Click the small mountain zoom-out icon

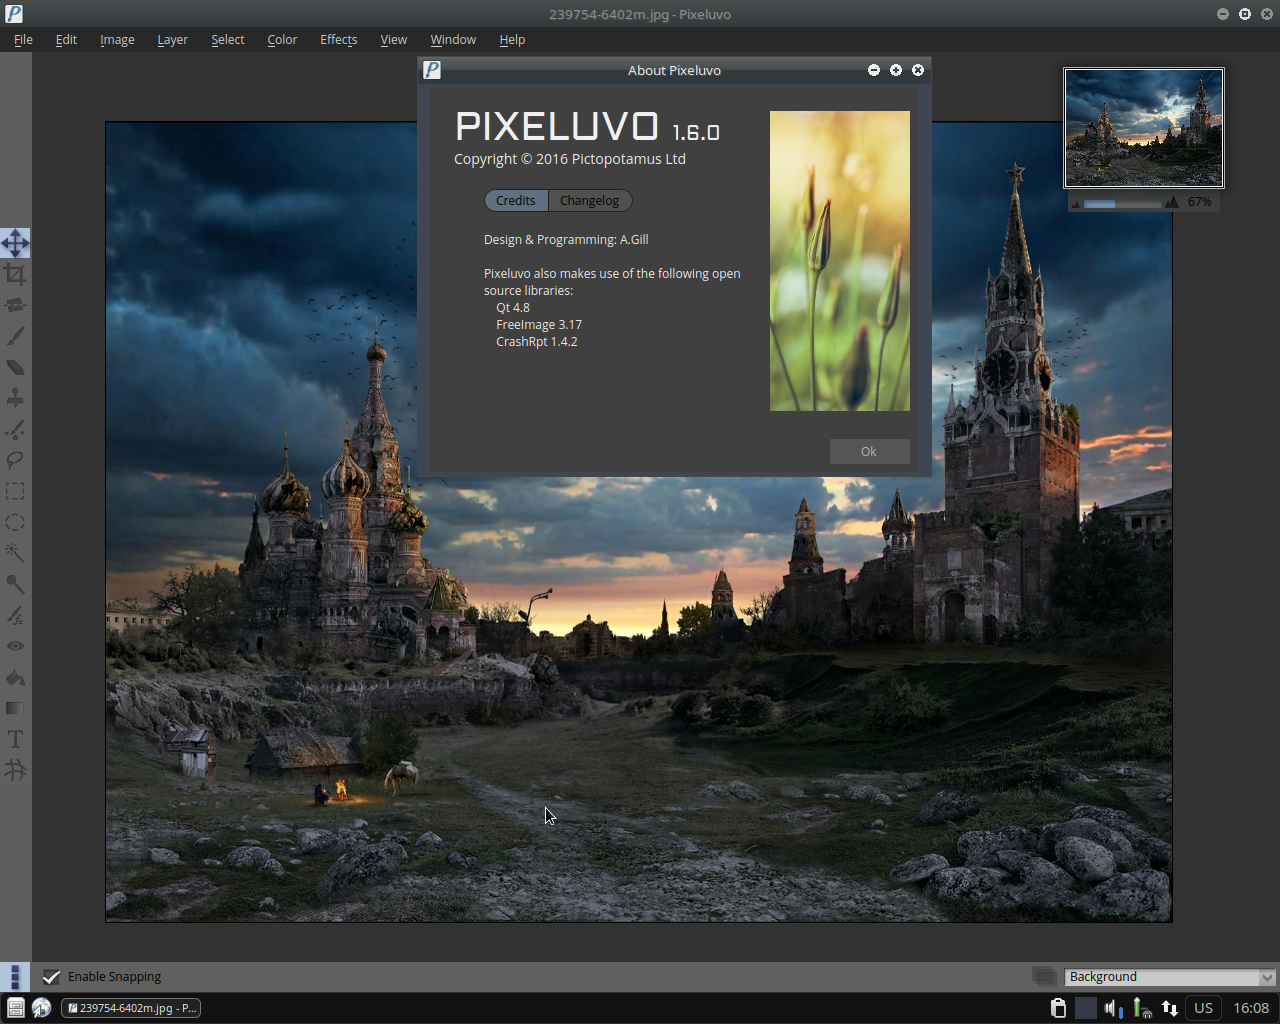point(1076,204)
